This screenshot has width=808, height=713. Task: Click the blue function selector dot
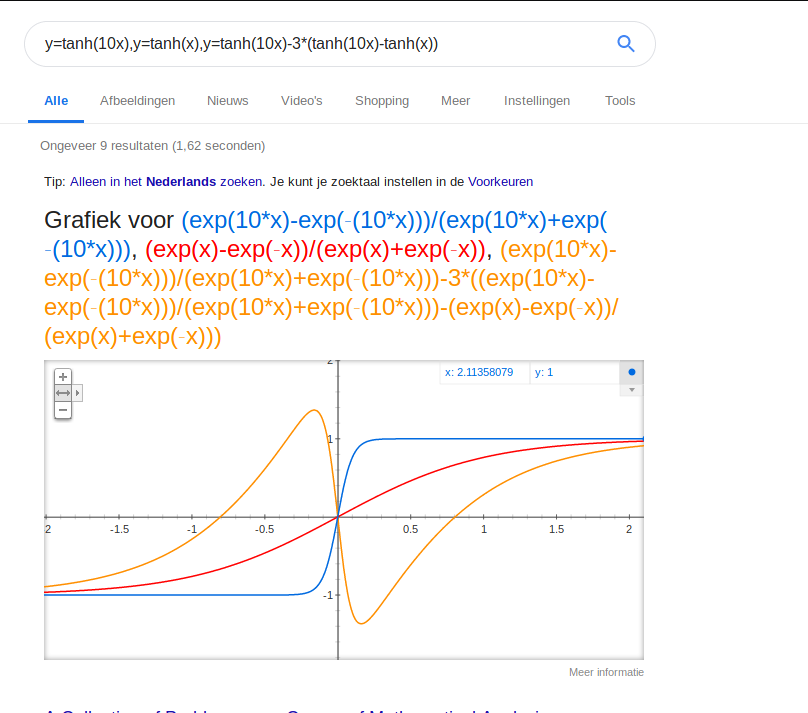tap(631, 372)
